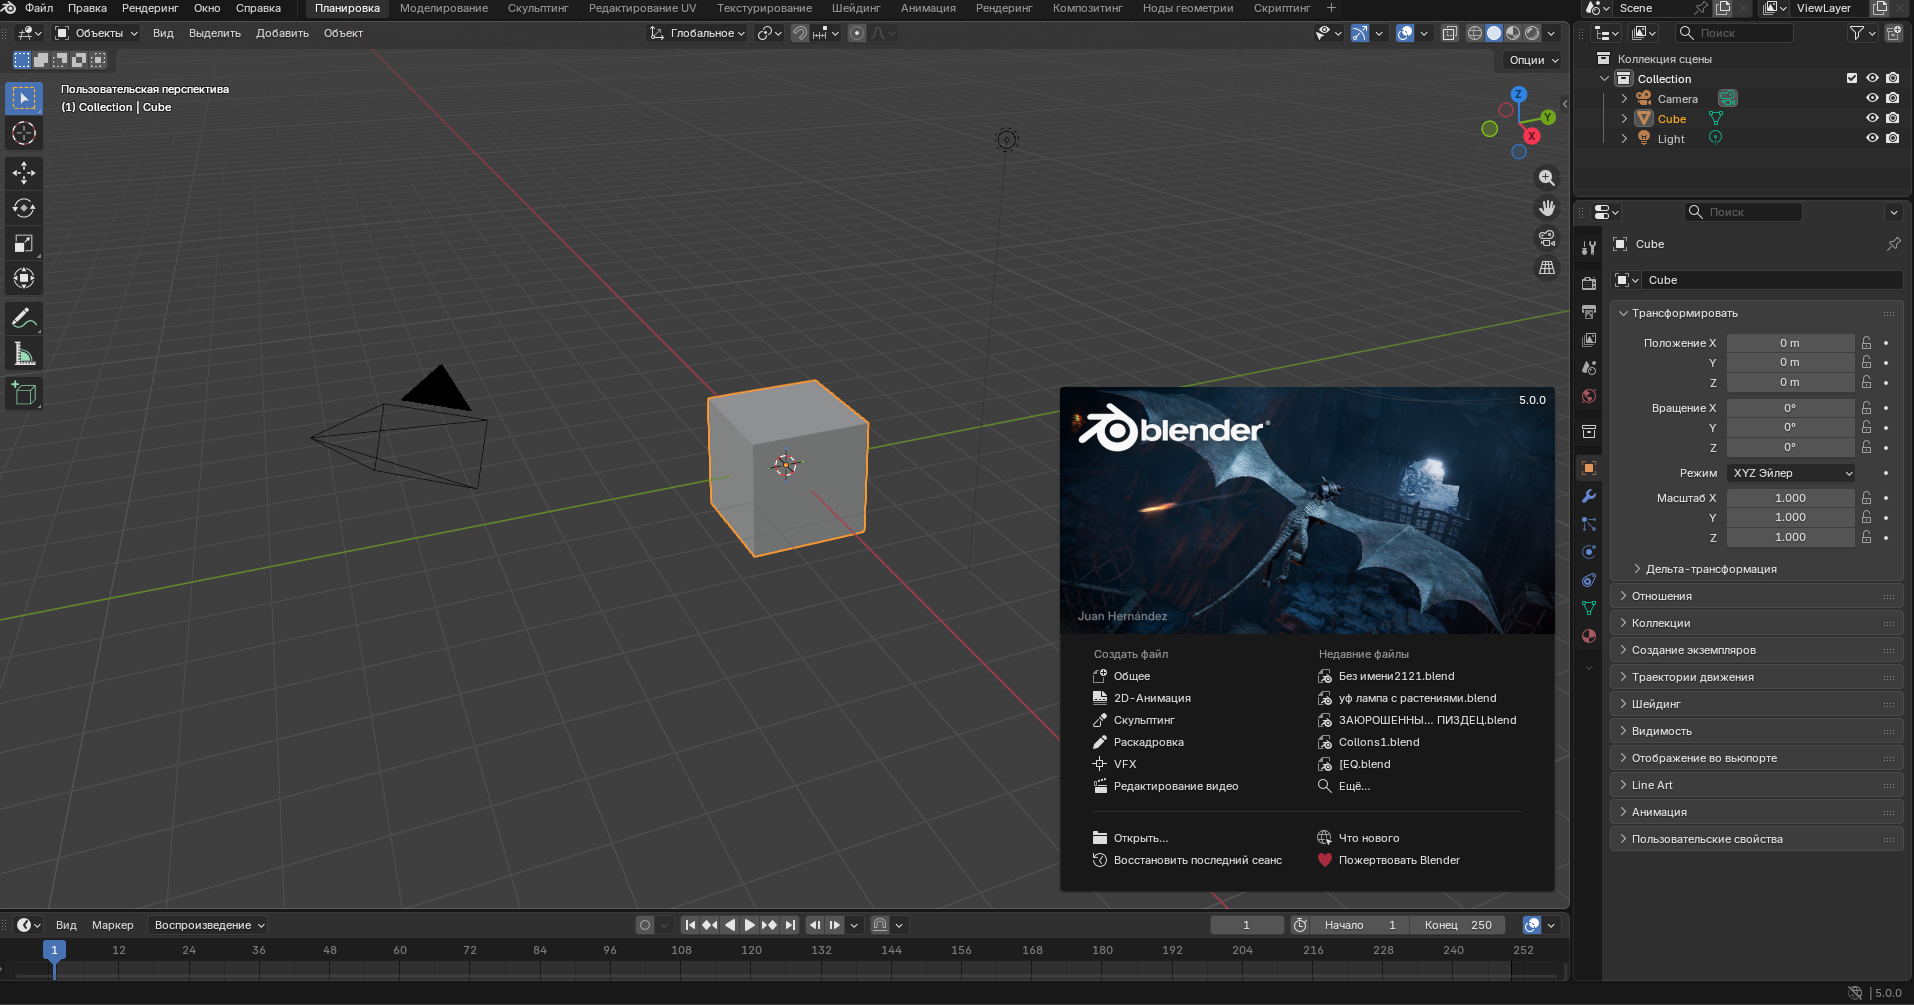Click the Position X value field
Screen dimensions: 1914x1005
1790,343
